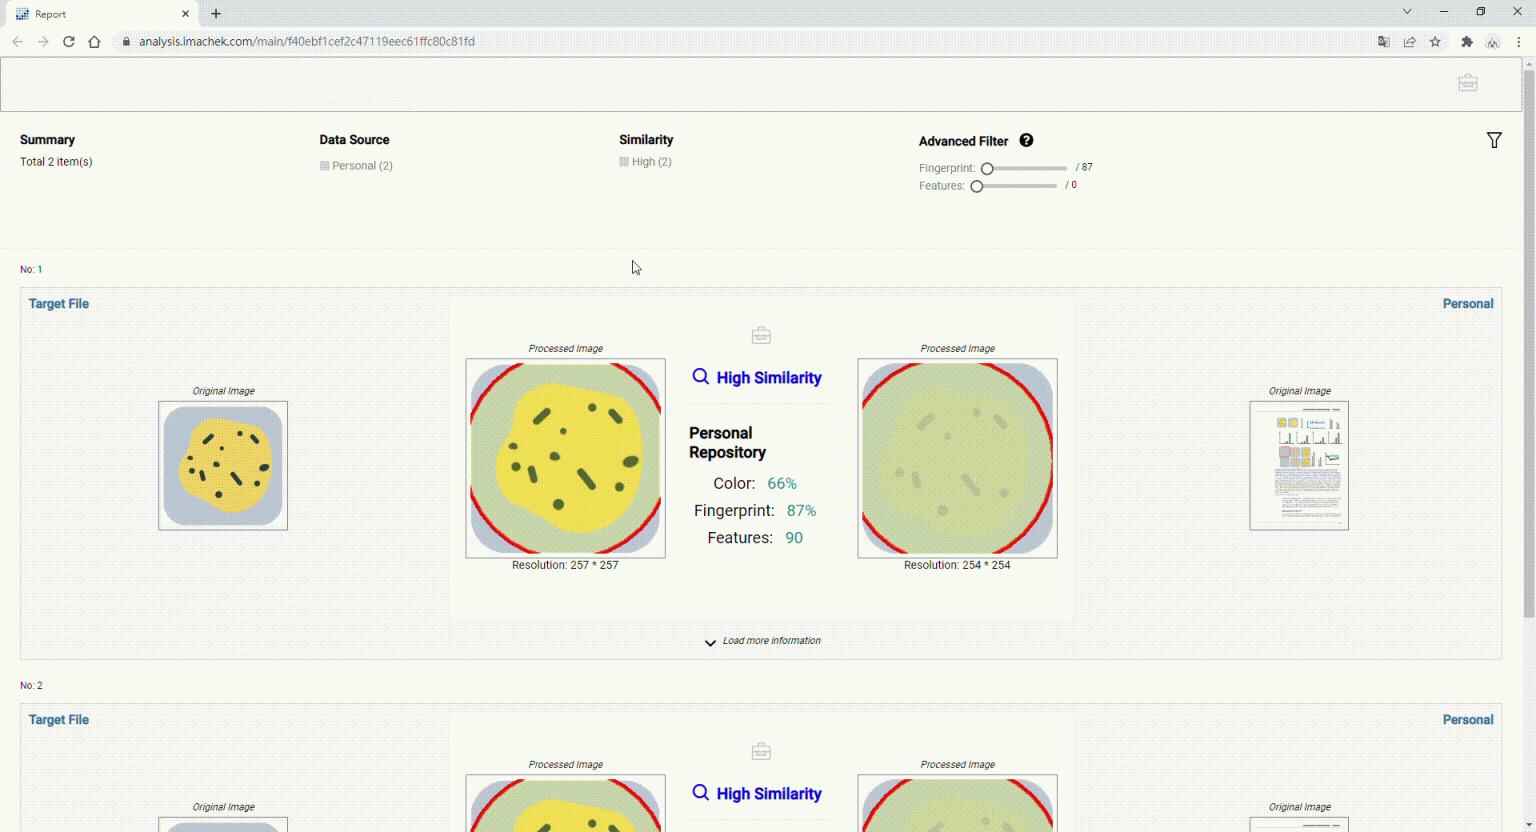The image size is (1536, 832).
Task: Click High Similarity magnifier in No. 1
Action: coord(701,377)
